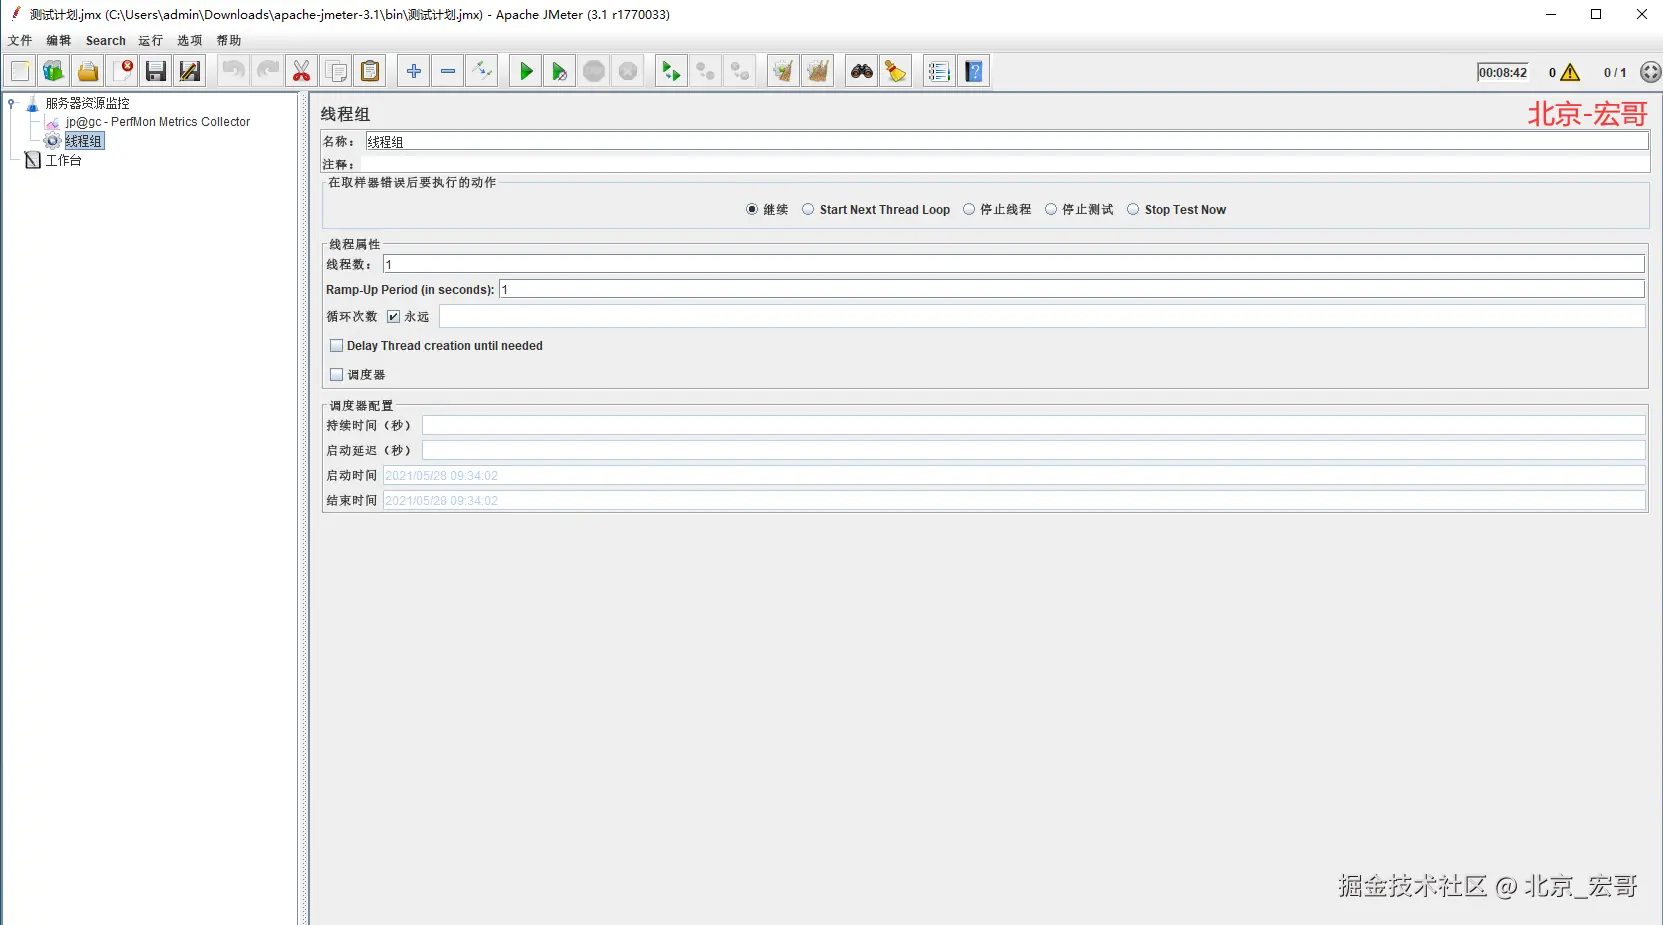Click the Remote Stop All icon

[x=706, y=71]
